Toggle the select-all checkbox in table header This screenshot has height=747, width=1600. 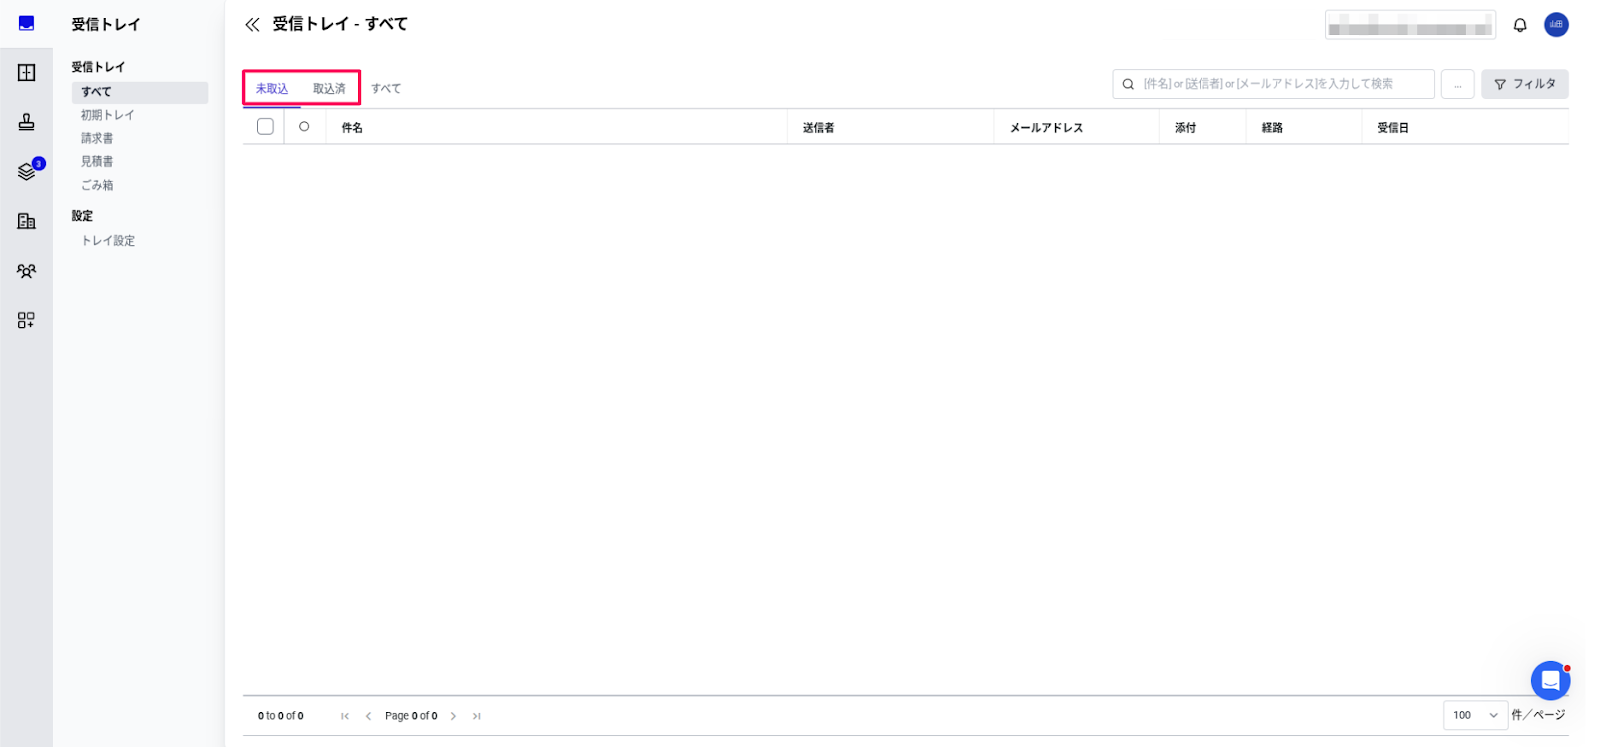point(265,127)
